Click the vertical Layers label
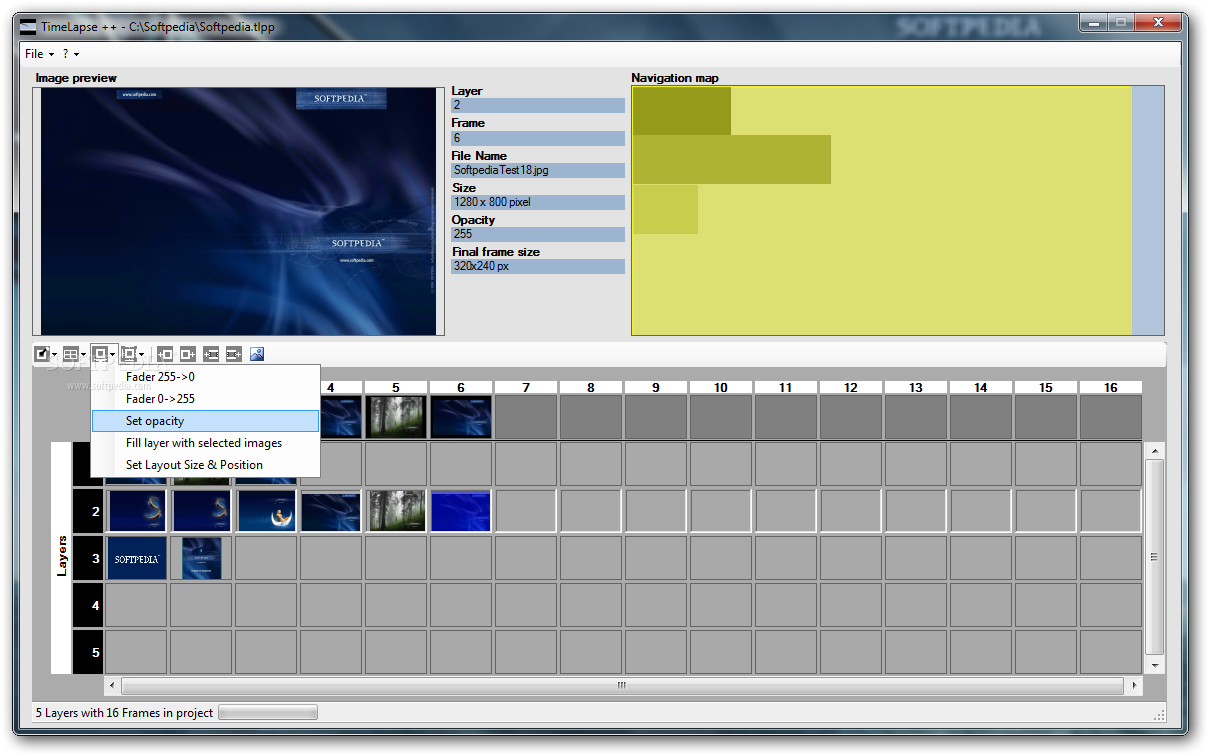Viewport: 1209px width, 756px height. (x=61, y=557)
